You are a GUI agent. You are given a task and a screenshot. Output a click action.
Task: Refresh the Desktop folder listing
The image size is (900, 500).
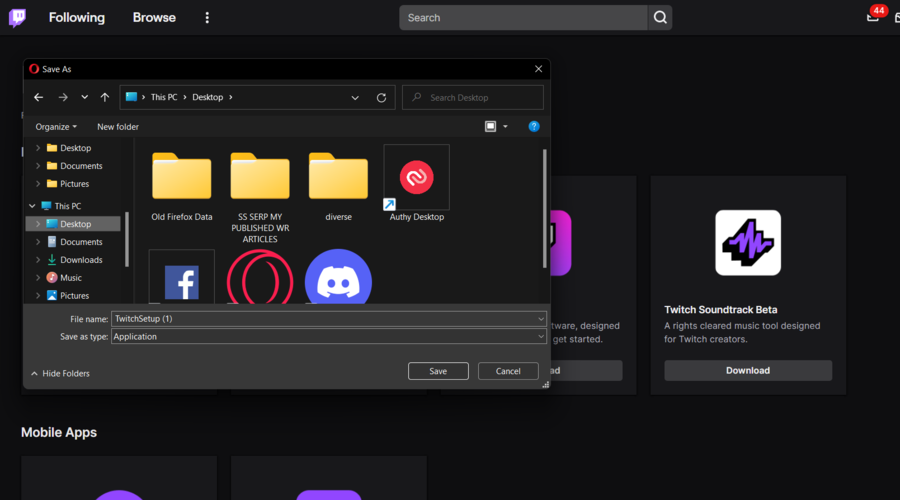tap(381, 98)
